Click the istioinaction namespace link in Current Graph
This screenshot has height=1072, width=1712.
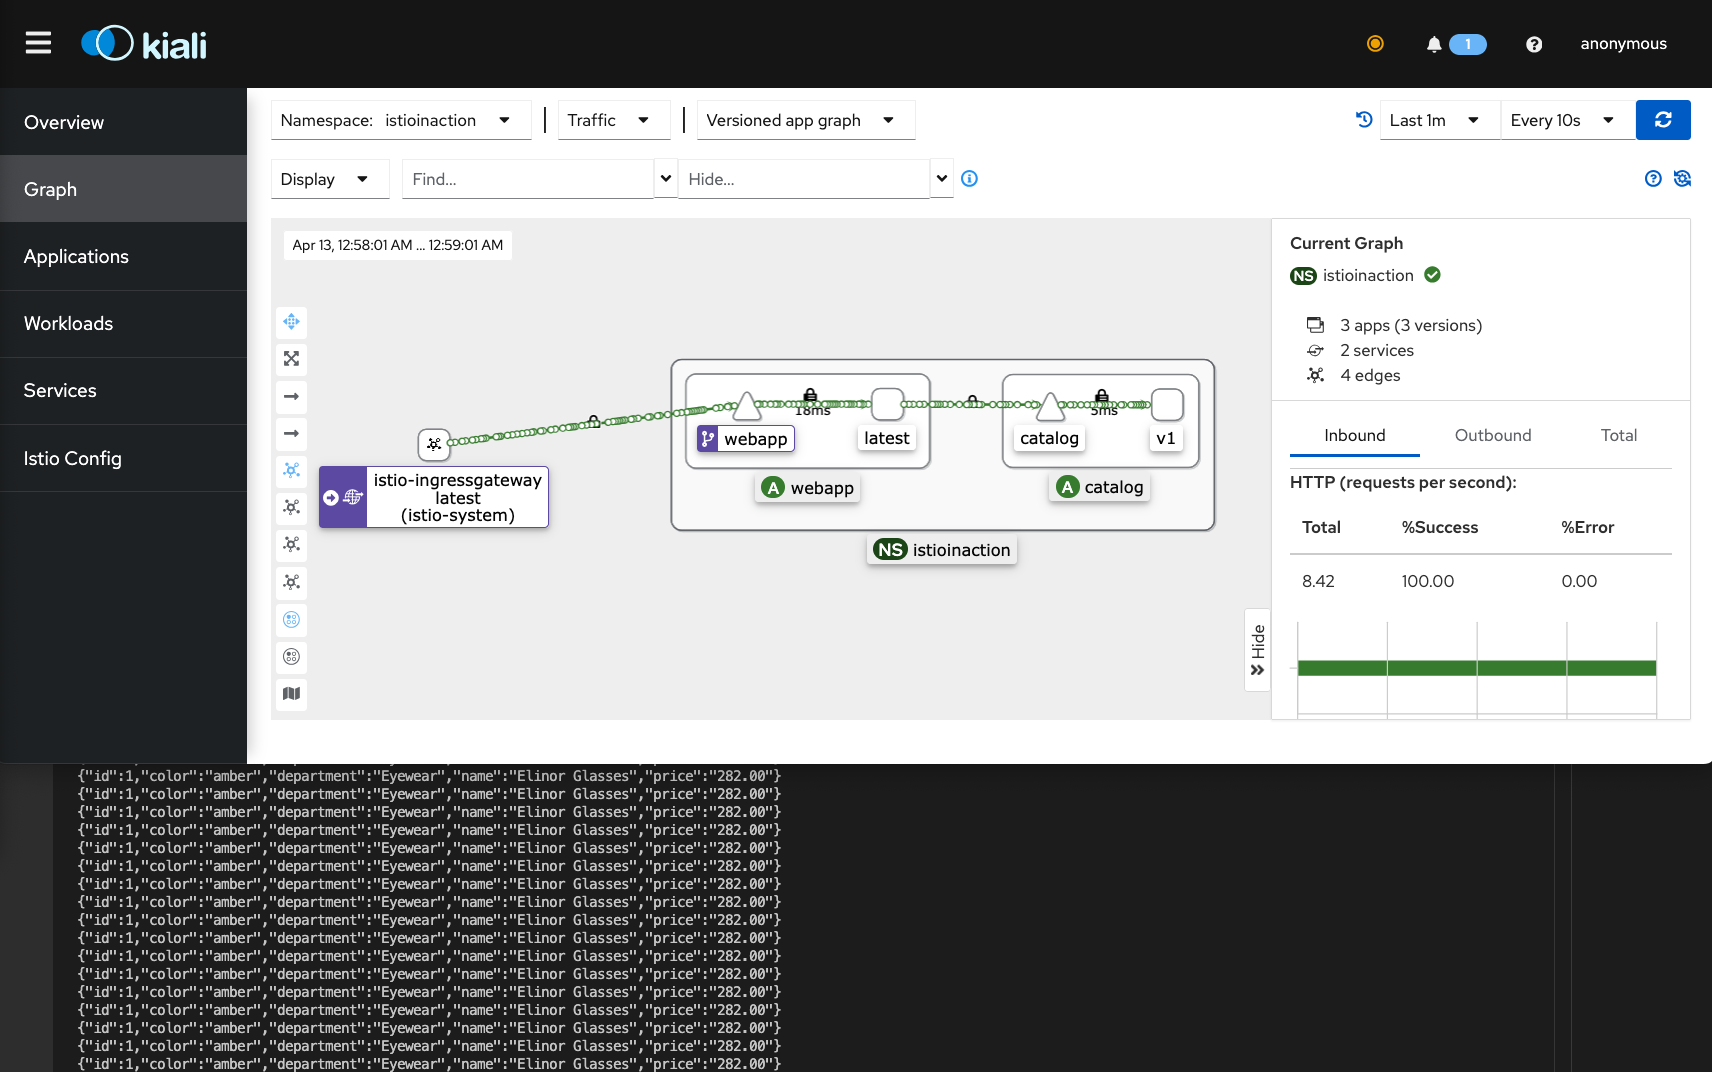[x=1368, y=275]
